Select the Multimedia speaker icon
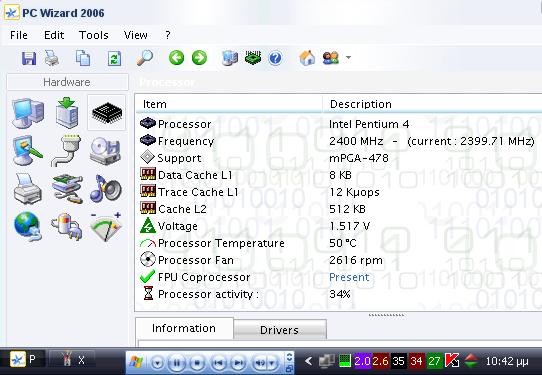This screenshot has width=542, height=375. [106, 189]
